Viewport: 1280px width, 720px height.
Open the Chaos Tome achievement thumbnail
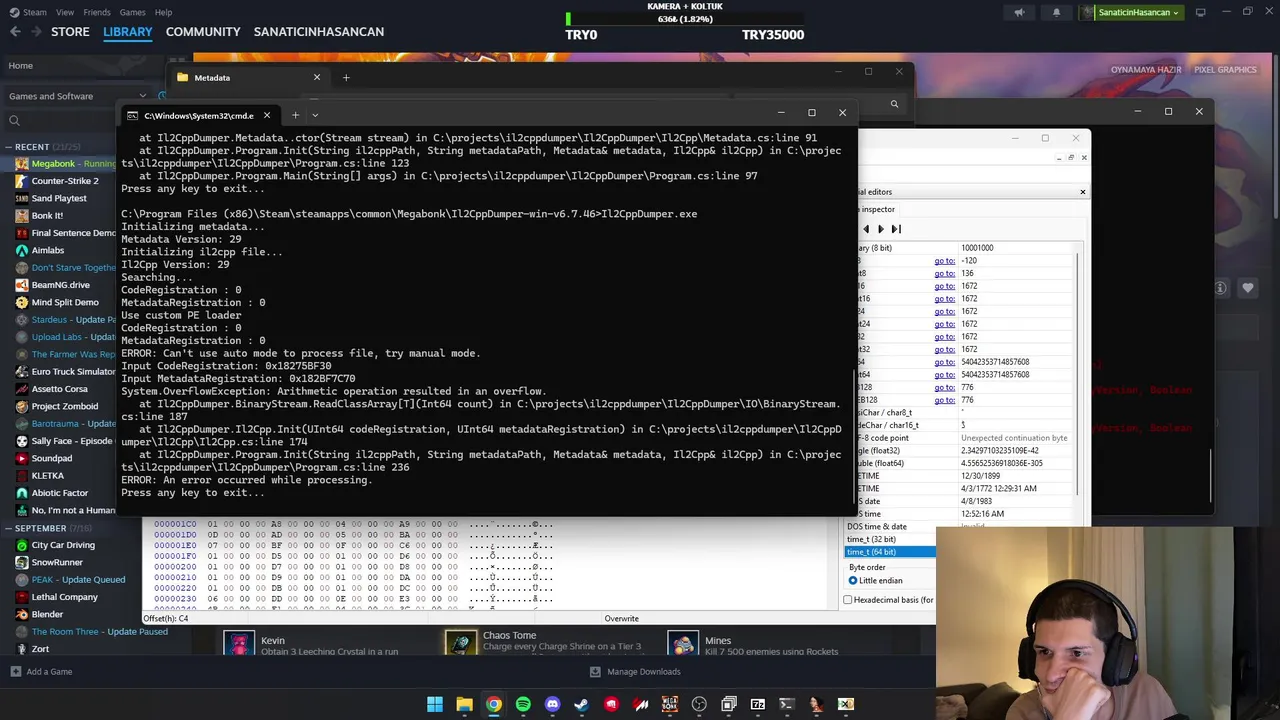pos(461,644)
